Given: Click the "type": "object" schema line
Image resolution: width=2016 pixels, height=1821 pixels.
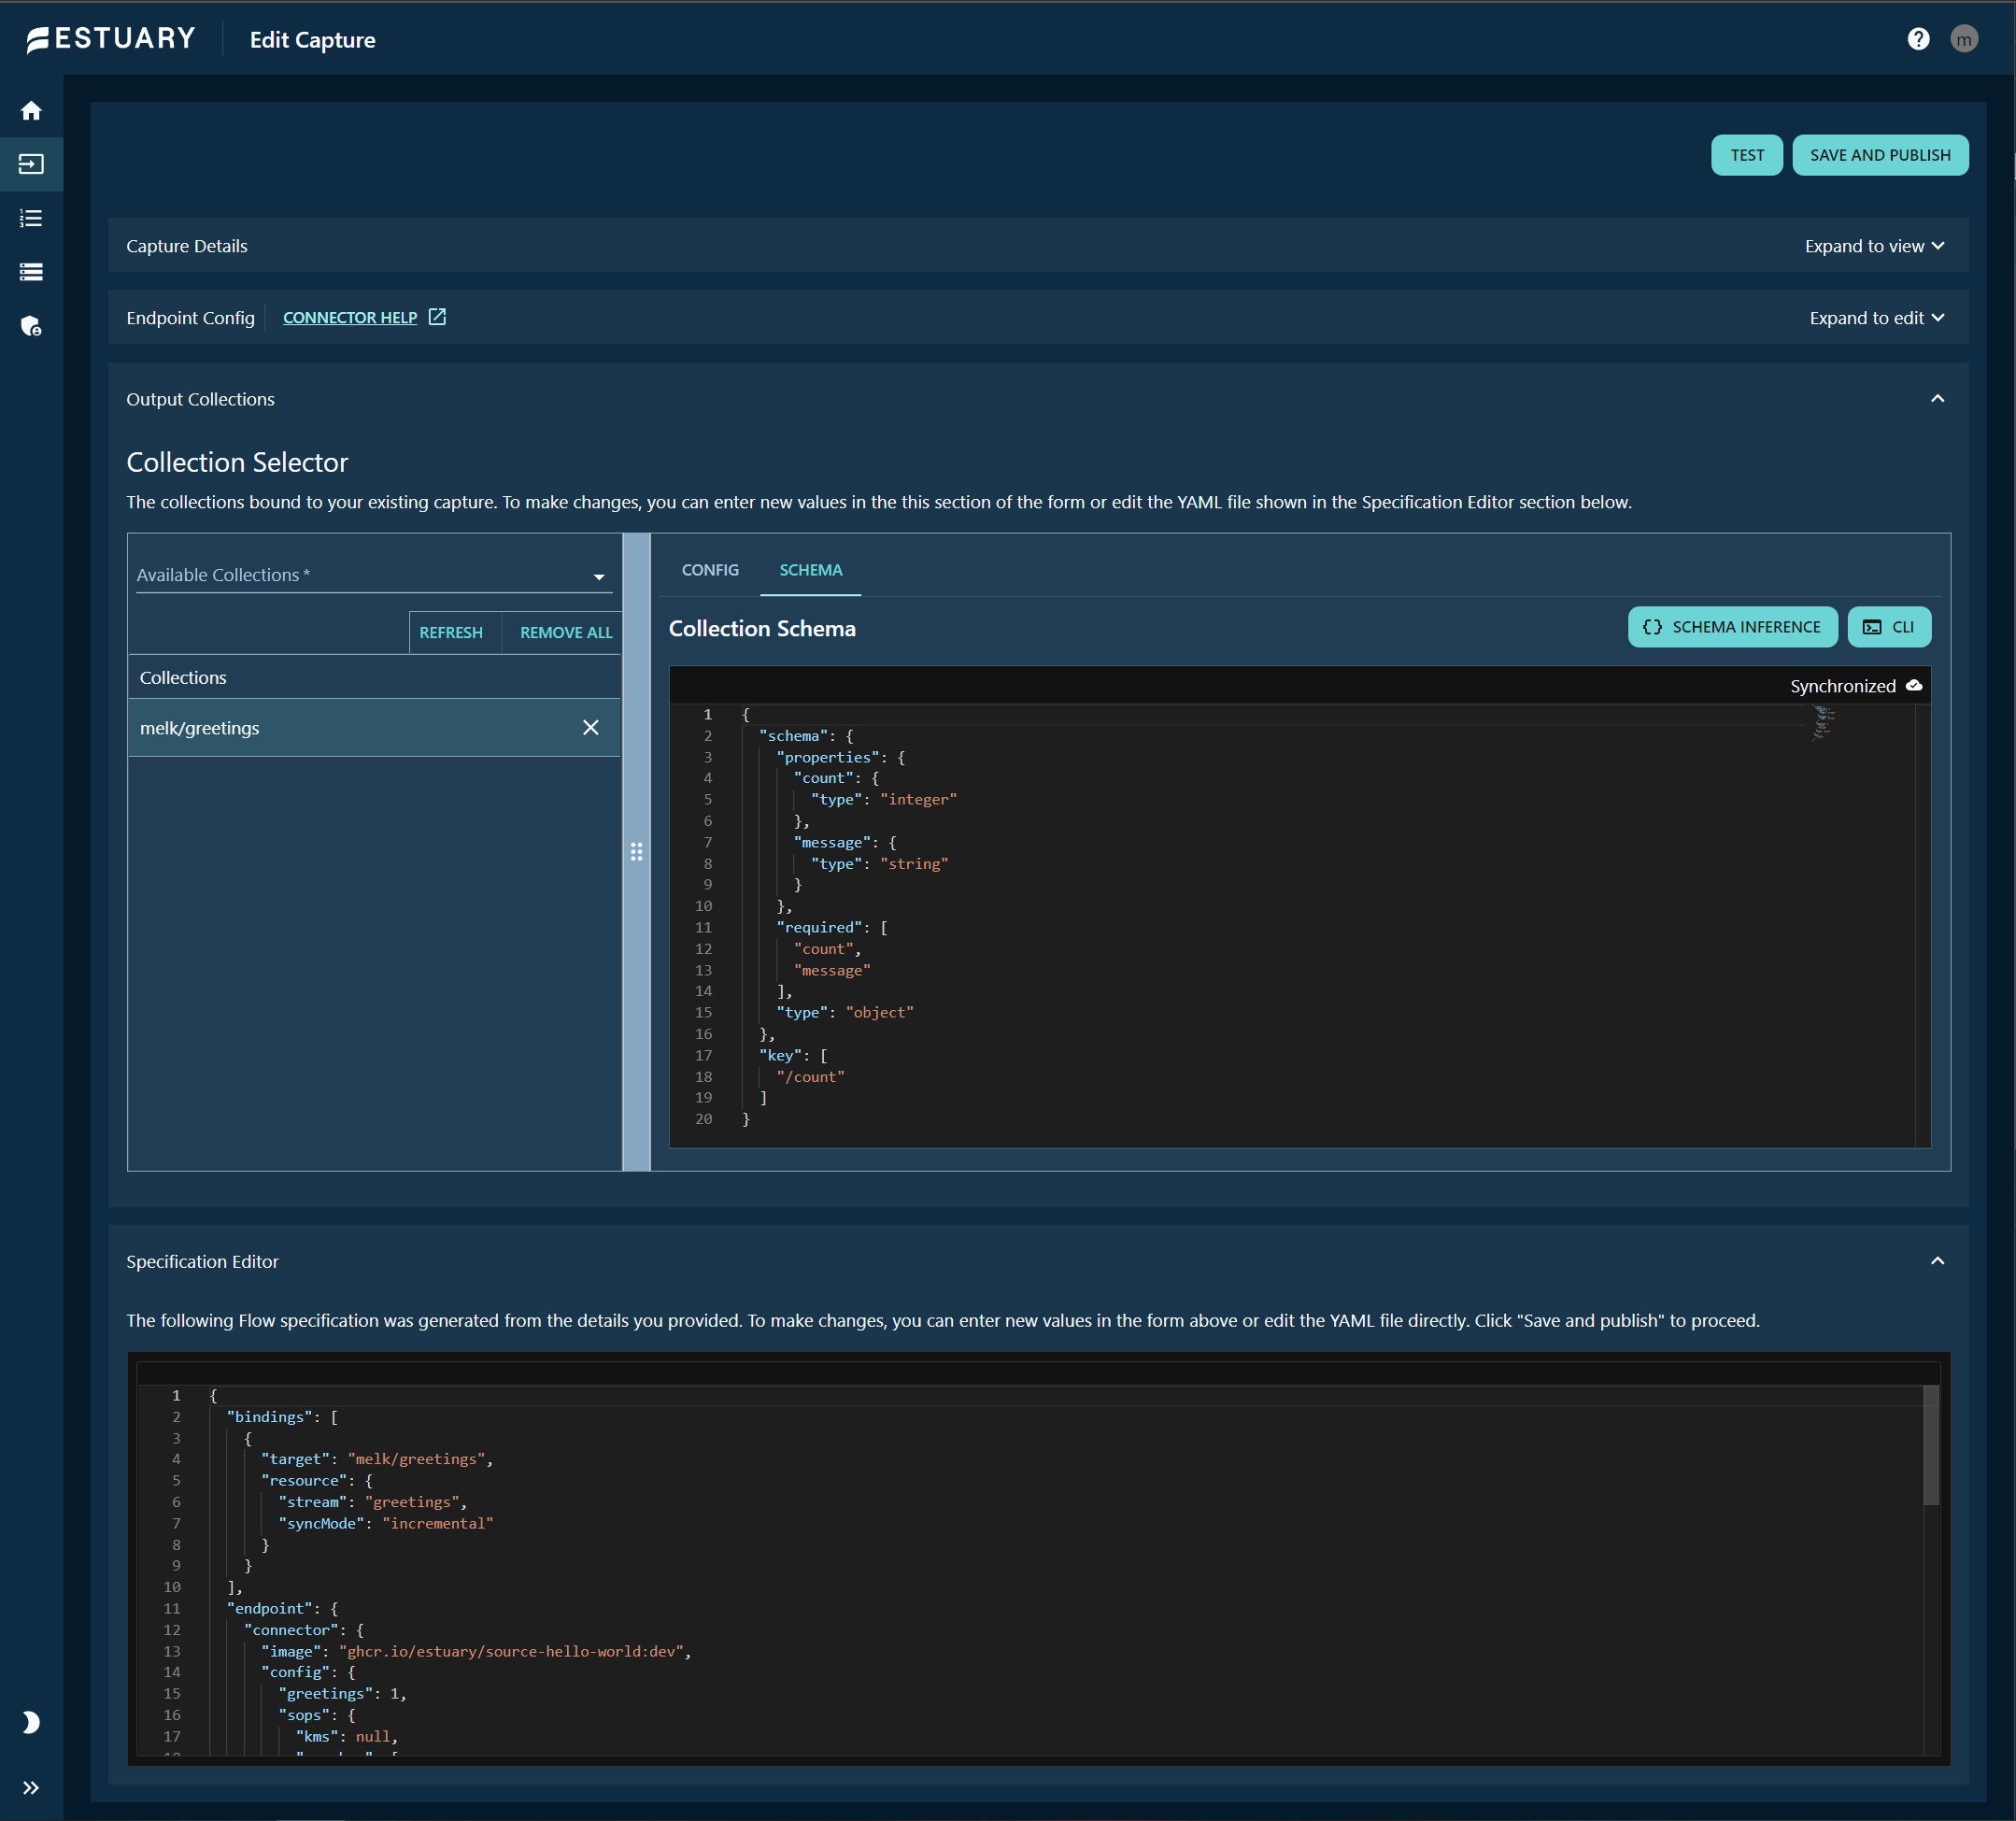Looking at the screenshot, I should (845, 1013).
